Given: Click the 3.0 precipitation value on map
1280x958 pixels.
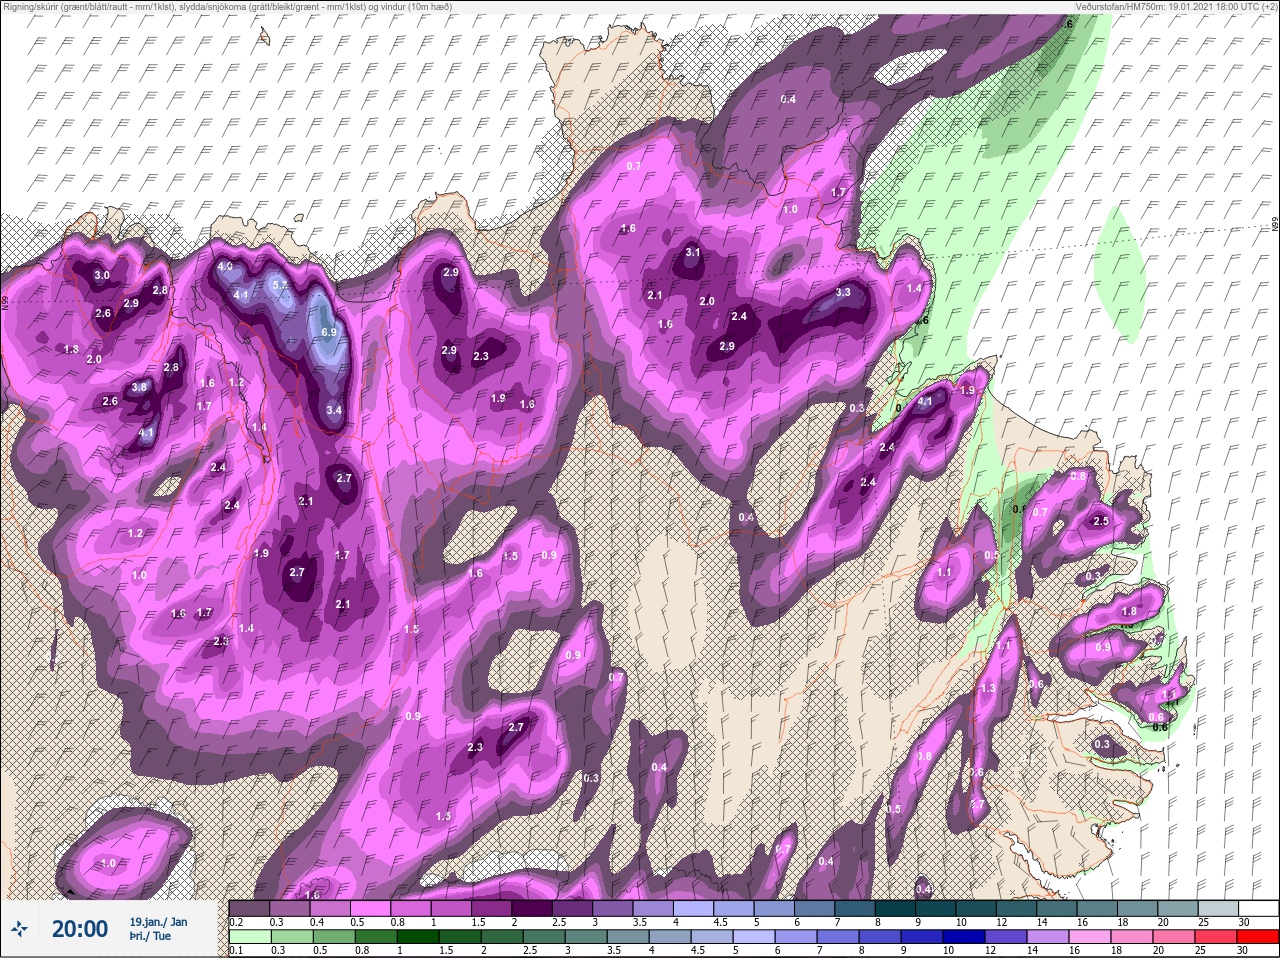Looking at the screenshot, I should point(102,275).
